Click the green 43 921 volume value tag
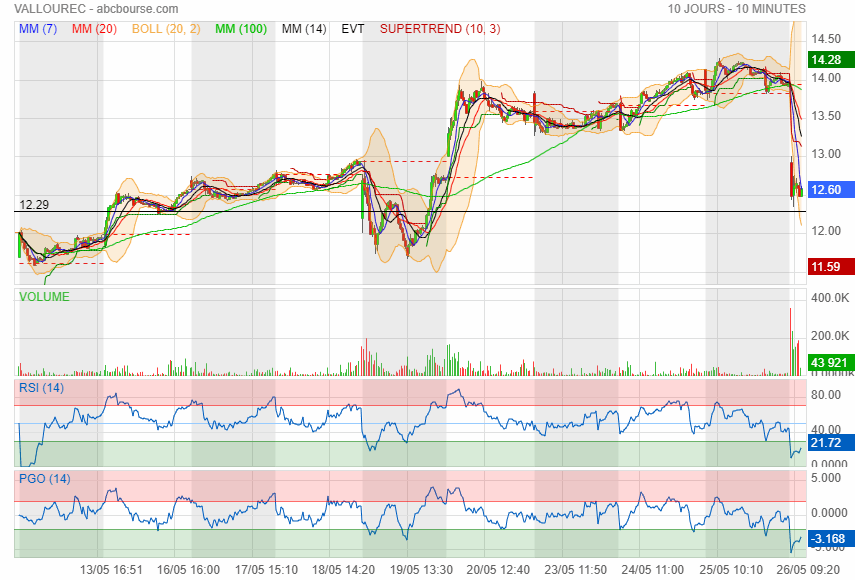This screenshot has width=855, height=580. [830, 362]
